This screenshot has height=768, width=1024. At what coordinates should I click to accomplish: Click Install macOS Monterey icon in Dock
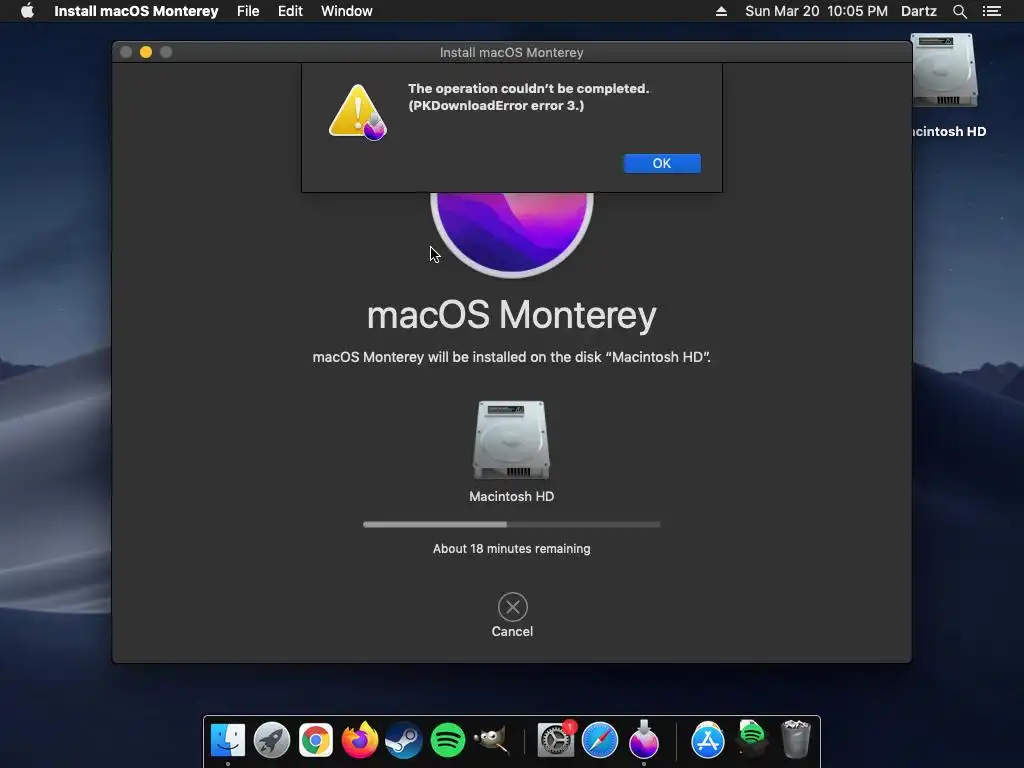tap(644, 740)
